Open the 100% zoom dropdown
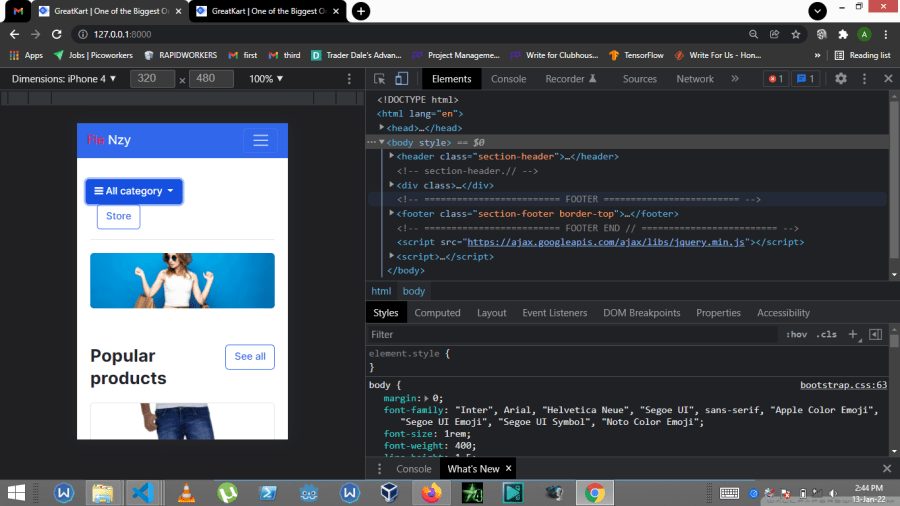This screenshot has height=506, width=900. point(266,79)
